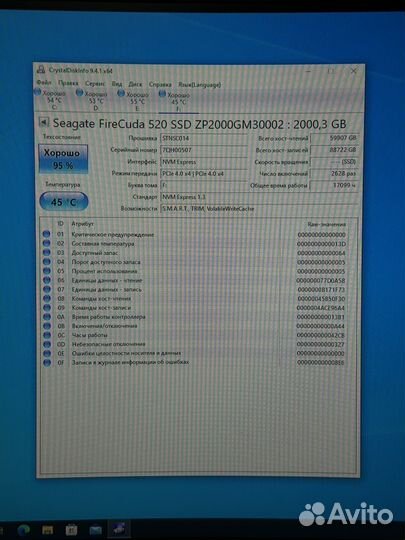The width and height of the screenshot is (405, 540).
Task: Click the Raw-значения column header
Action: pos(326,224)
